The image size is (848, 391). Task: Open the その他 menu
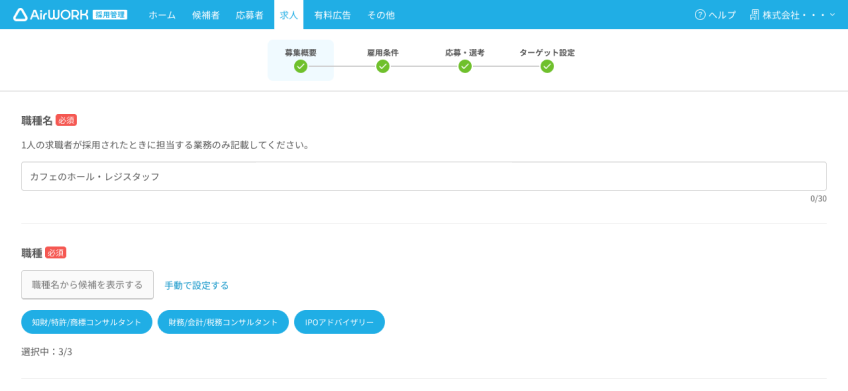coord(381,15)
